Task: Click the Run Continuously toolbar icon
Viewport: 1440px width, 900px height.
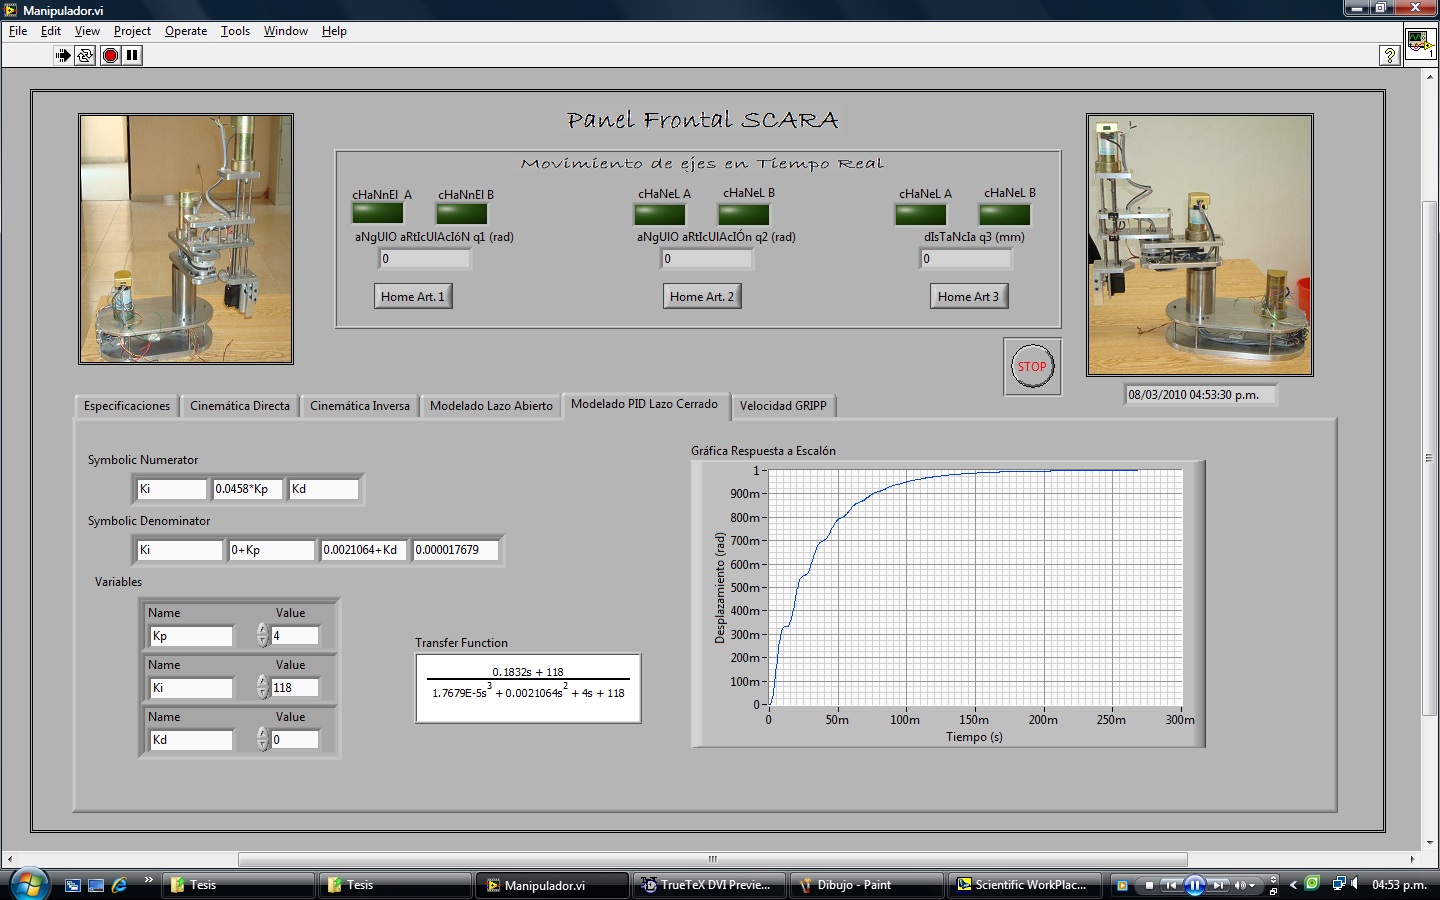Action: (x=86, y=56)
